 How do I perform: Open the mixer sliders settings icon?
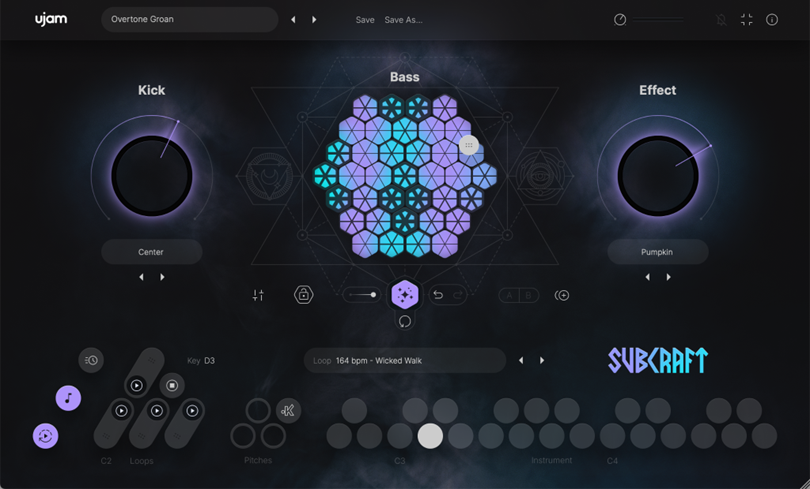tap(258, 295)
